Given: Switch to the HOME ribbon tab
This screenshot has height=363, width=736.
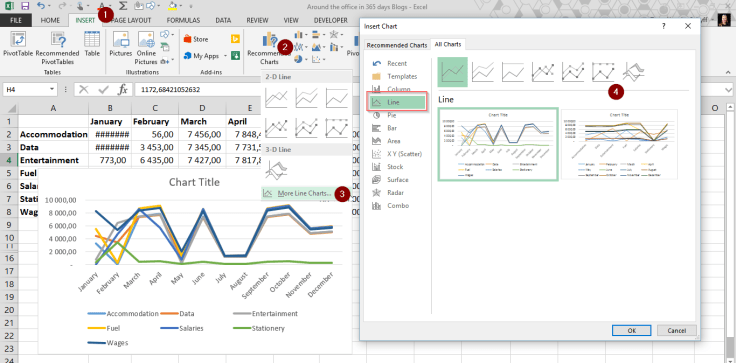Looking at the screenshot, I should (50, 20).
